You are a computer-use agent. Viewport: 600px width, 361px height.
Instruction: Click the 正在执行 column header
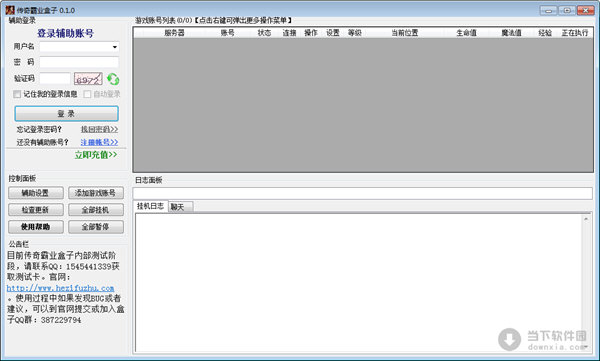click(575, 33)
